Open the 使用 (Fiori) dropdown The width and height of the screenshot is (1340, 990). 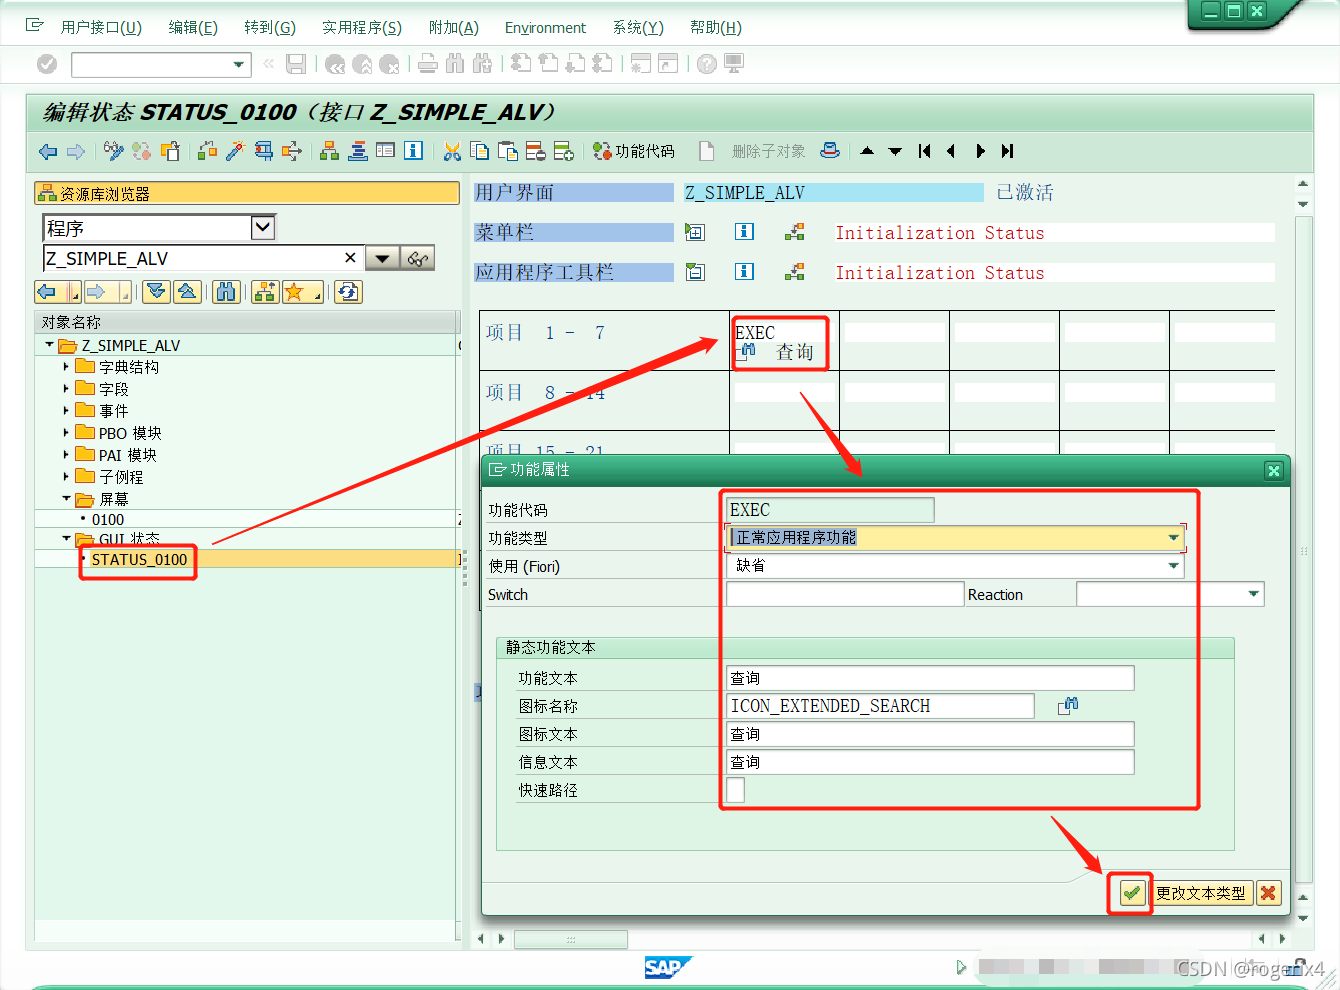click(1173, 566)
